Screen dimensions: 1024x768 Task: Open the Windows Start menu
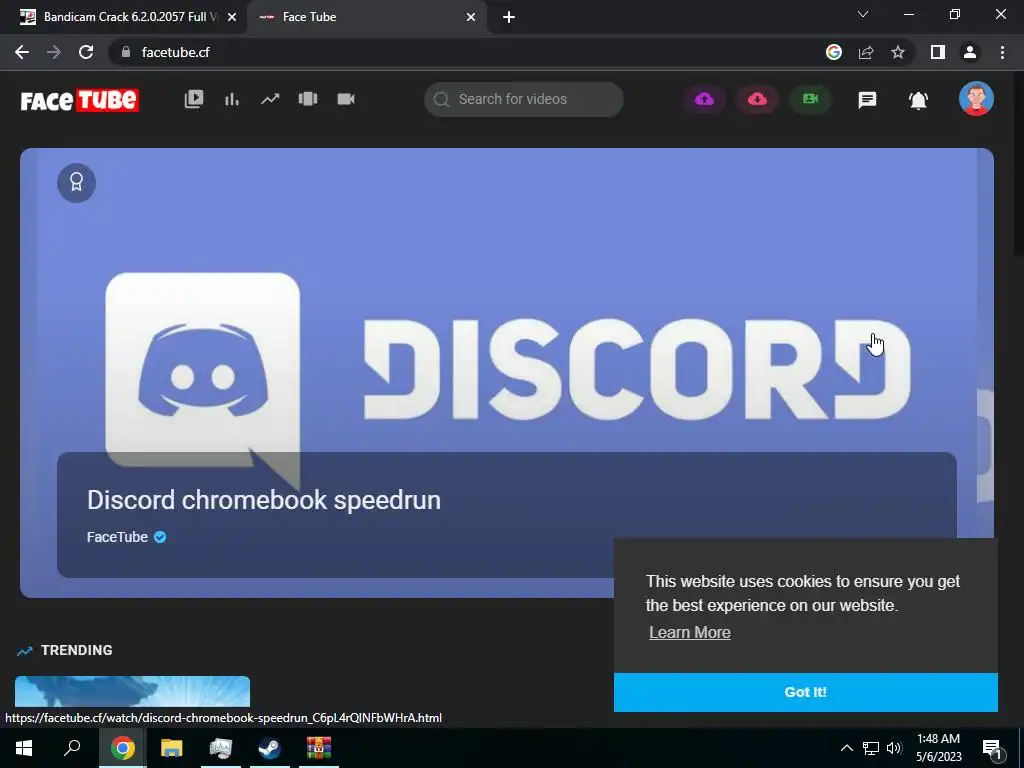(24, 748)
